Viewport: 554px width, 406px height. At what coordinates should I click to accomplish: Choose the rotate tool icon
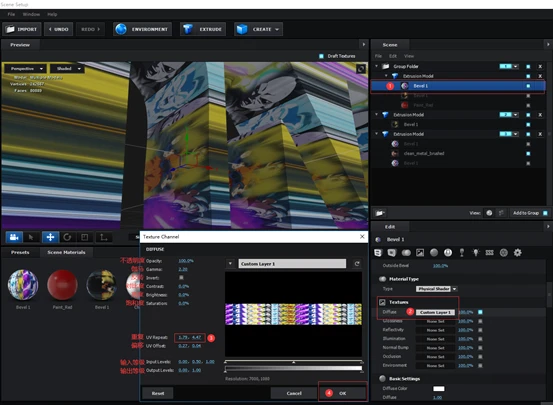(x=67, y=237)
